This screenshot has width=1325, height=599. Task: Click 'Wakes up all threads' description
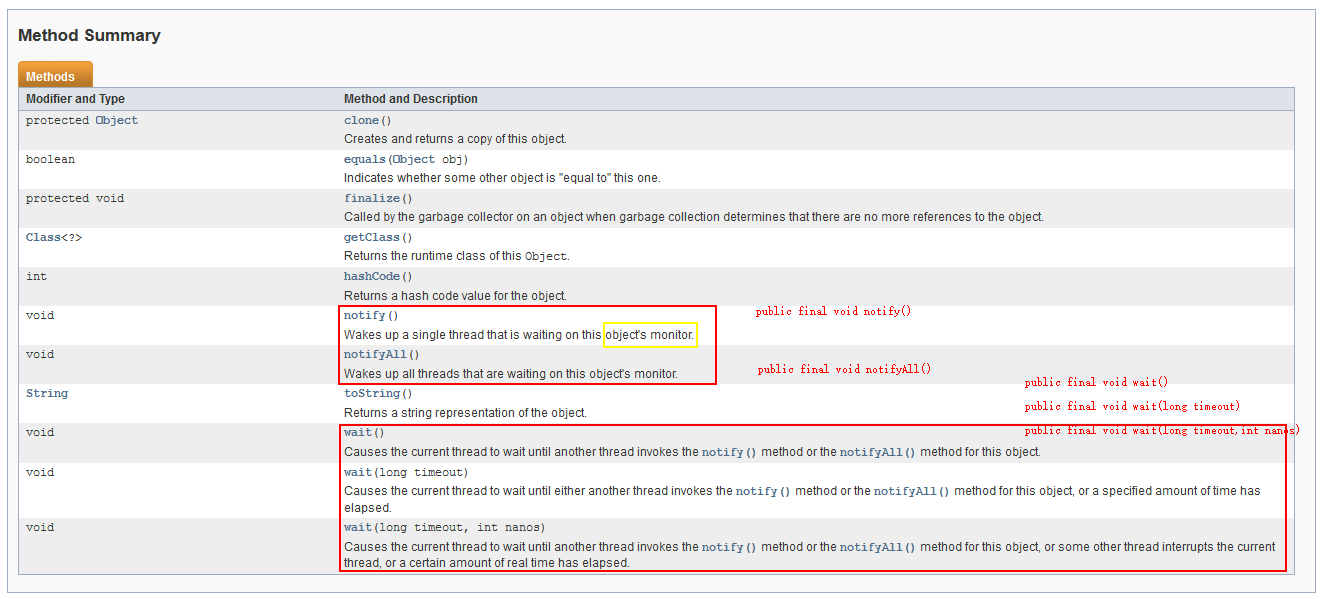[511, 373]
